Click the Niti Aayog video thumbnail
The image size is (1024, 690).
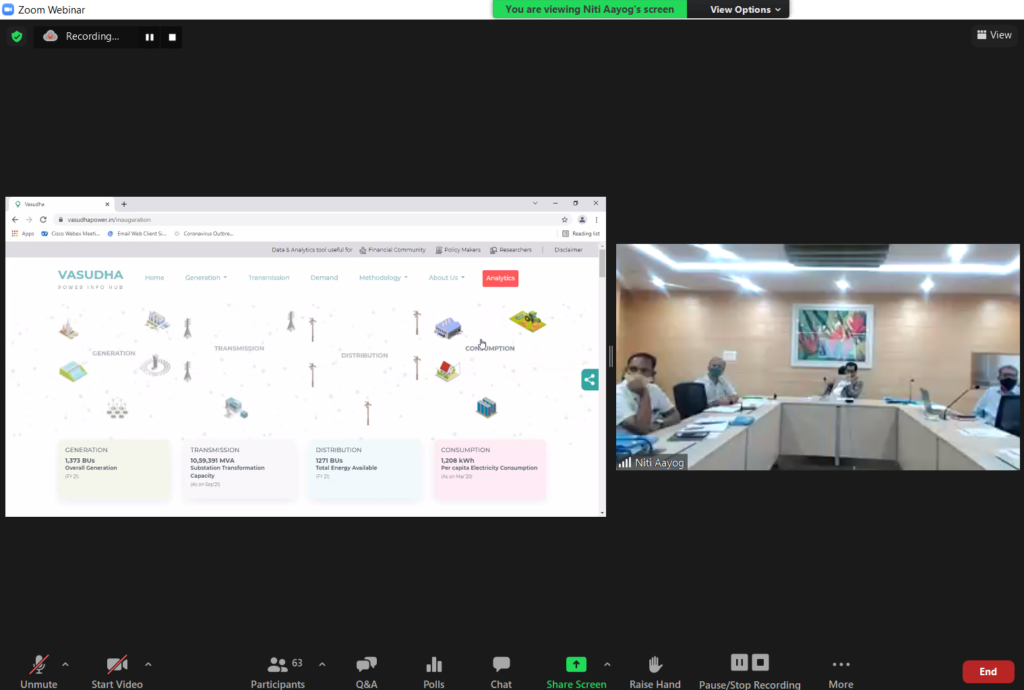818,357
